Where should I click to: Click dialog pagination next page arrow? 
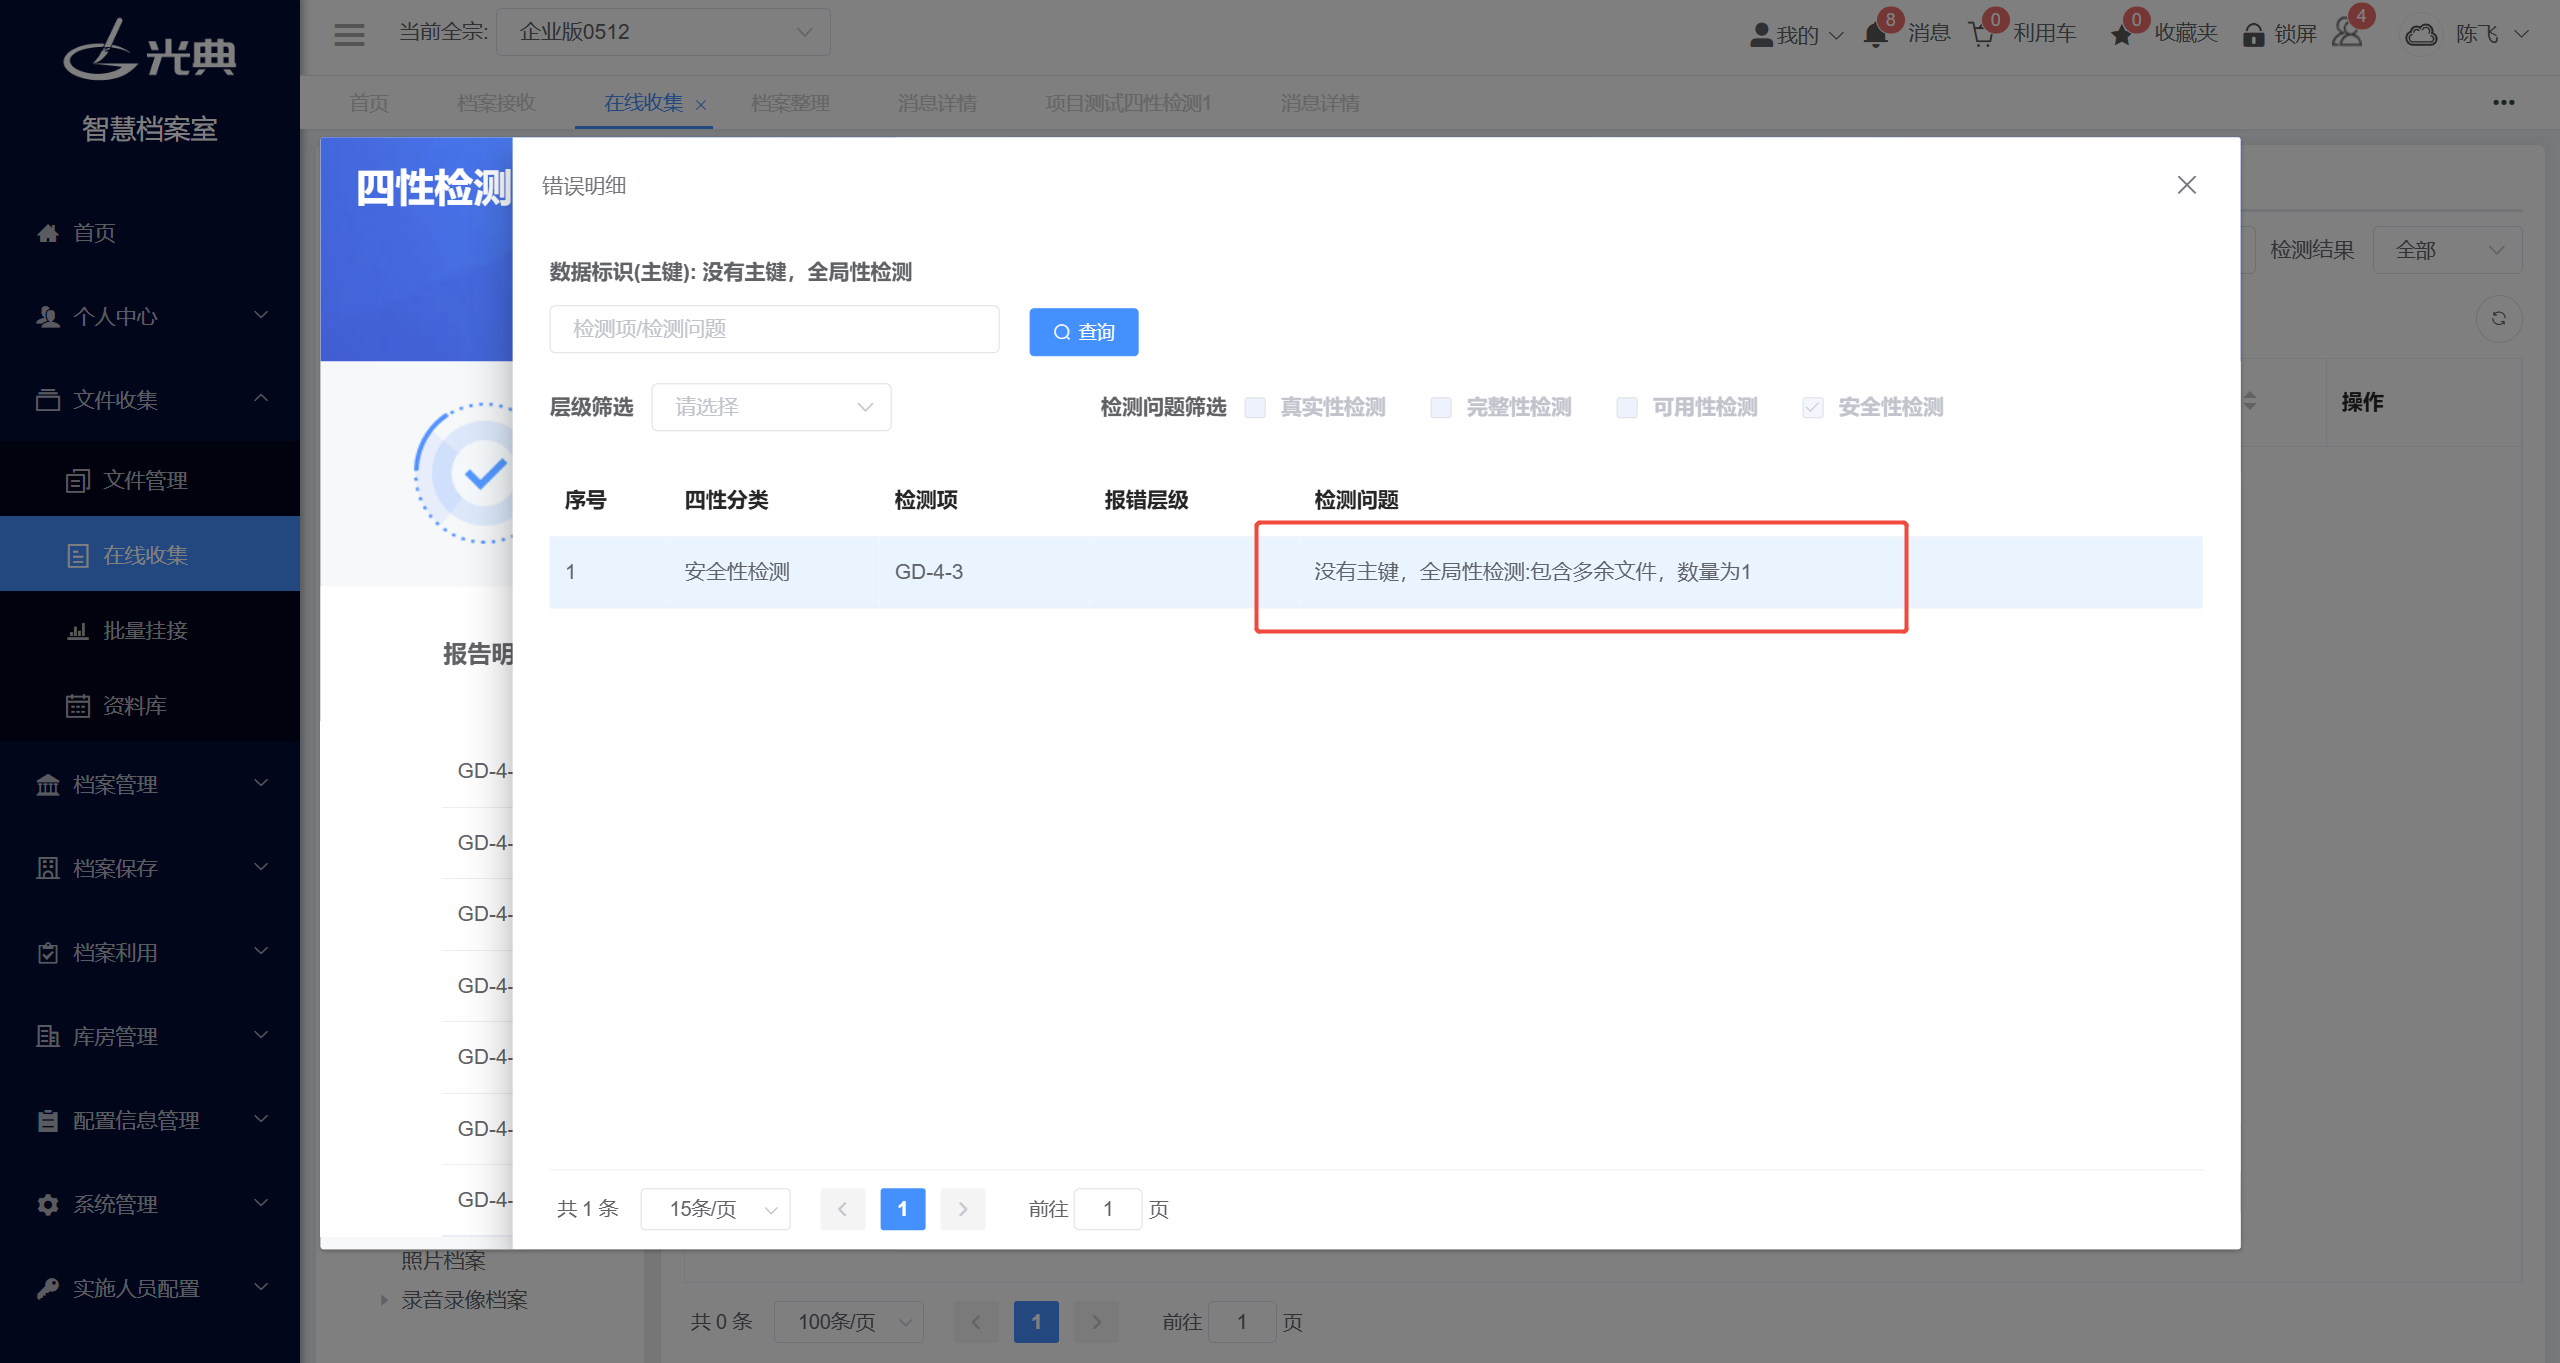point(963,1209)
